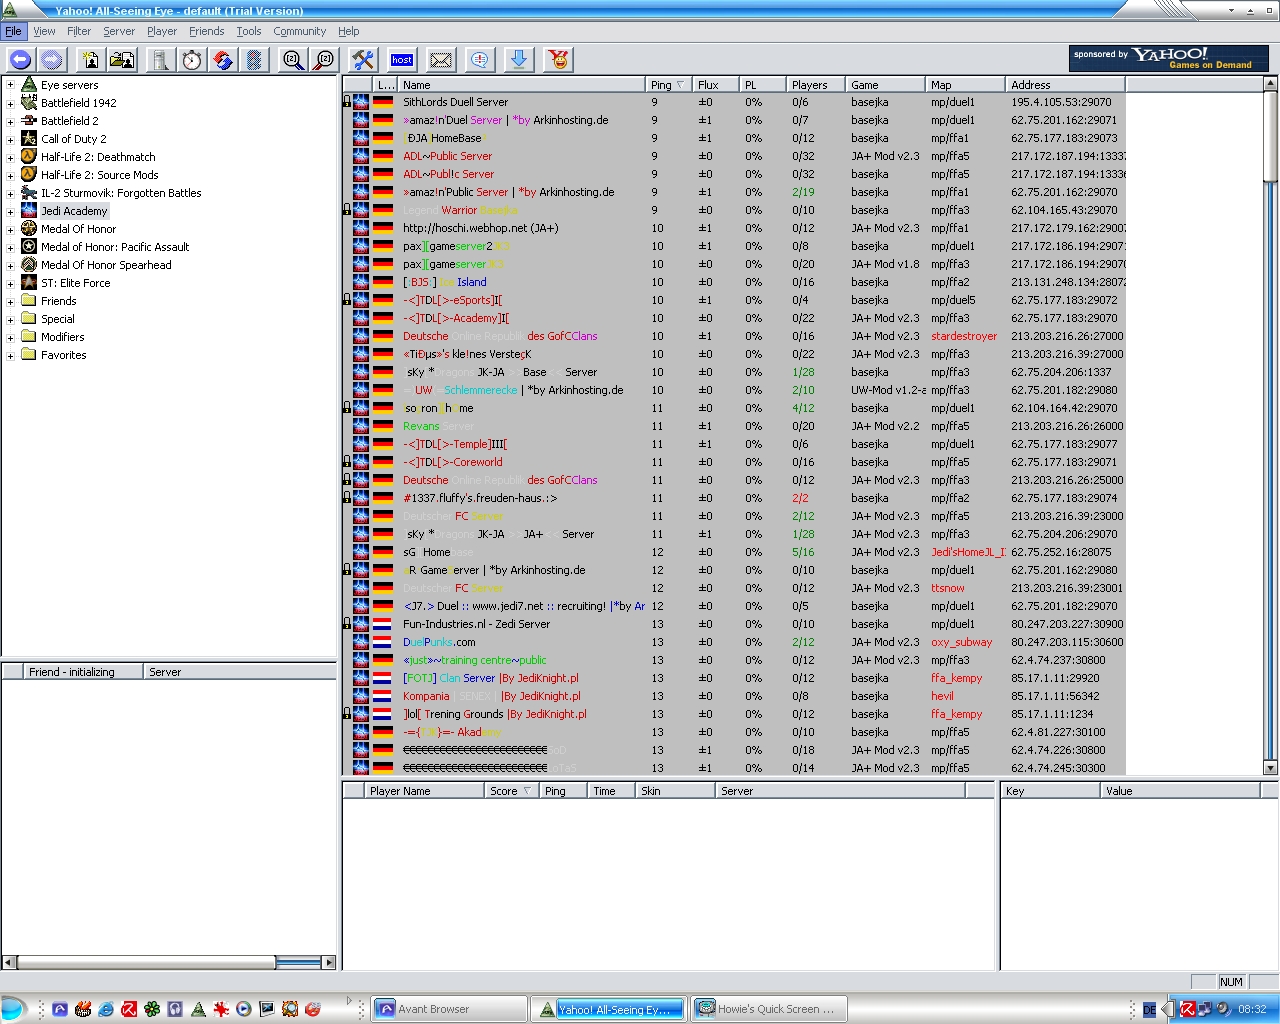This screenshot has height=1024, width=1280.
Task: Click the server list vertical scrollbar thumb
Action: pos(1270,137)
